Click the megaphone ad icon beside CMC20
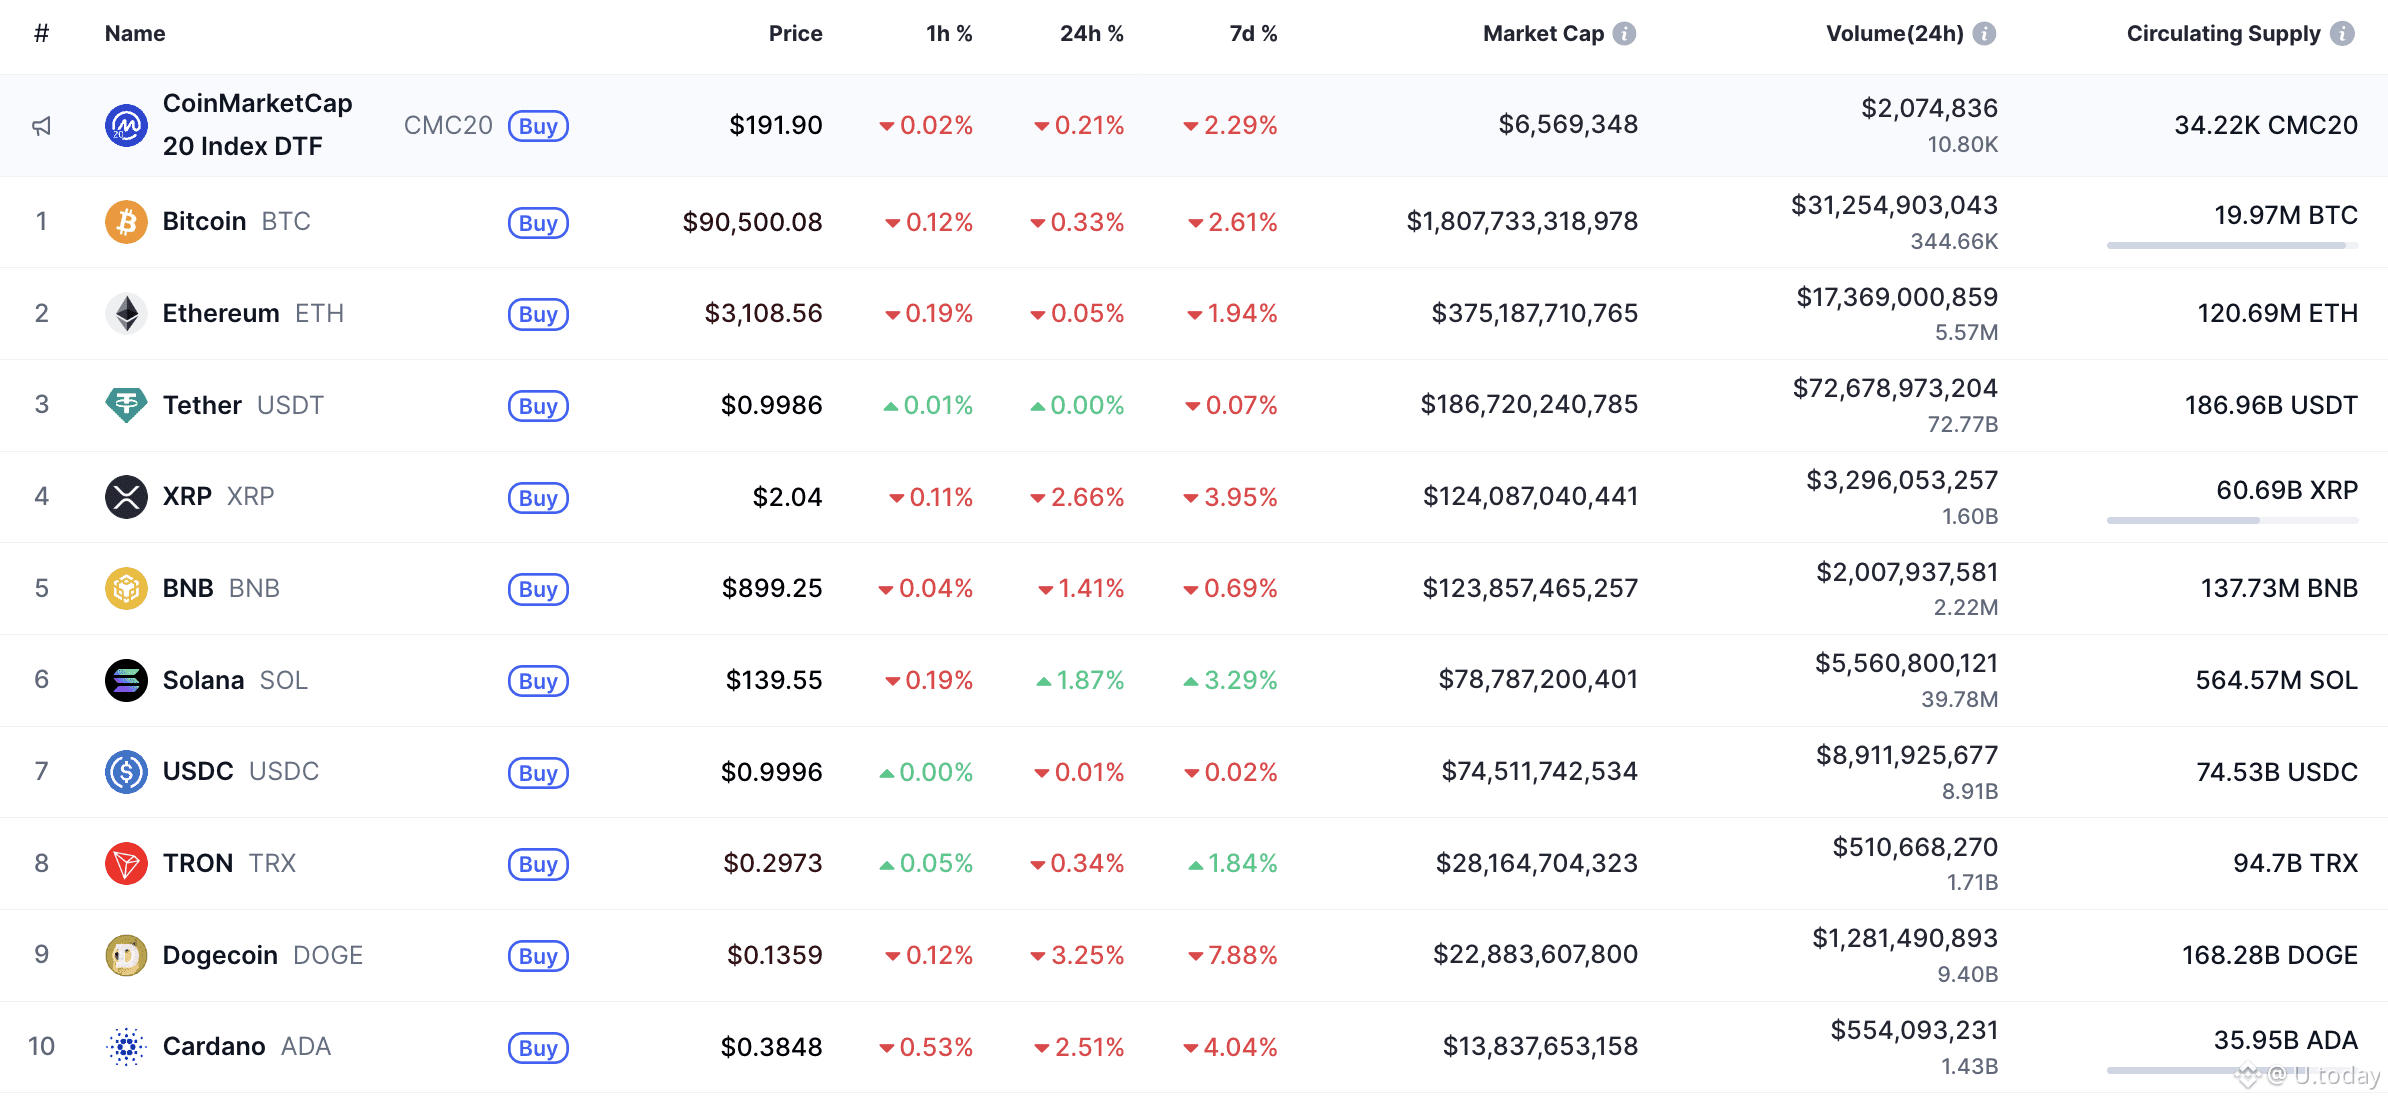2388x1100 pixels. click(41, 126)
